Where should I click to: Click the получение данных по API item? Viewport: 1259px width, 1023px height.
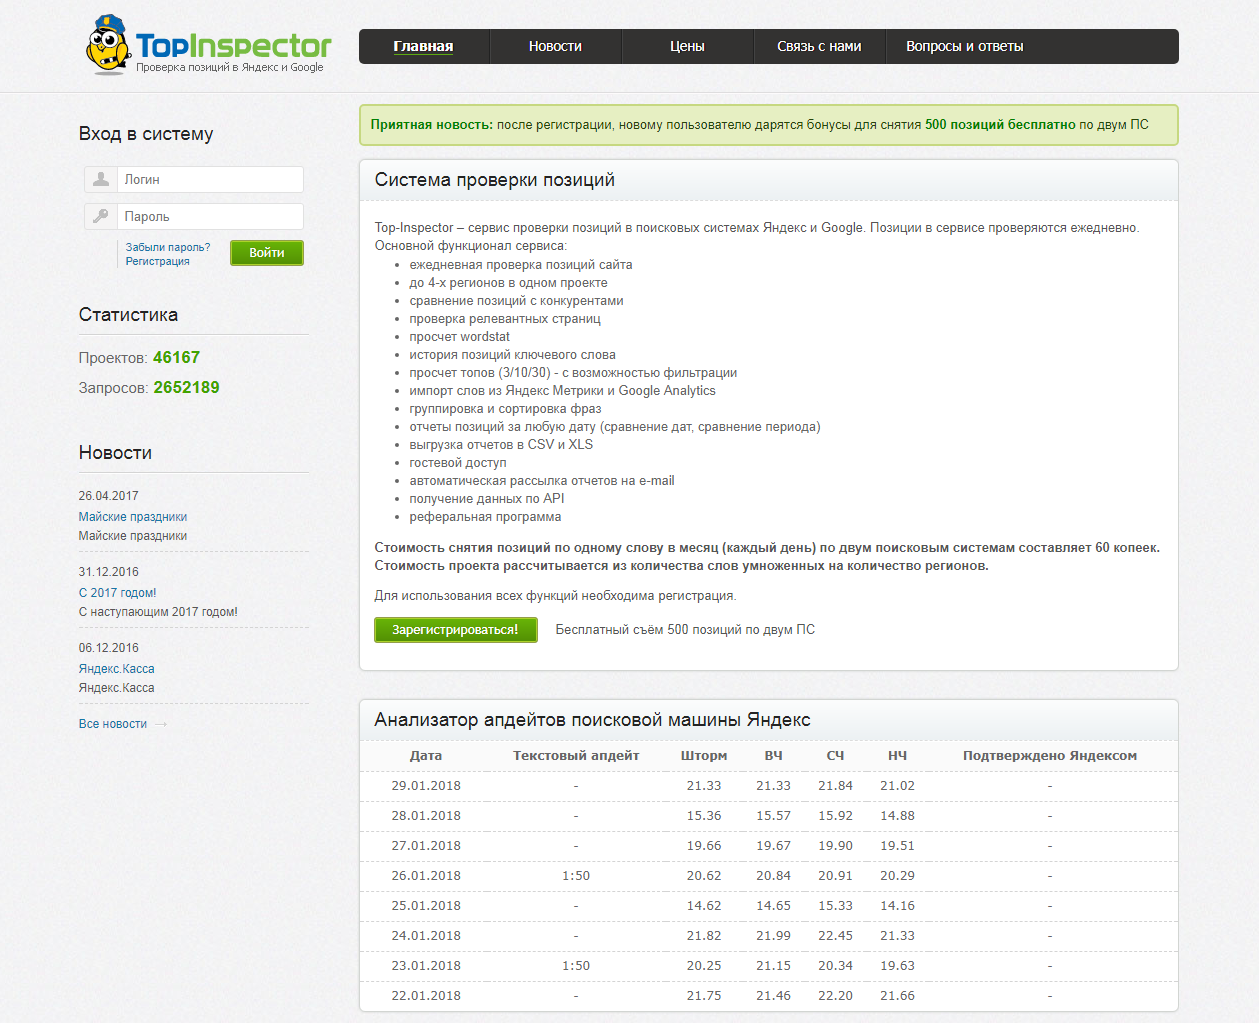point(487,499)
